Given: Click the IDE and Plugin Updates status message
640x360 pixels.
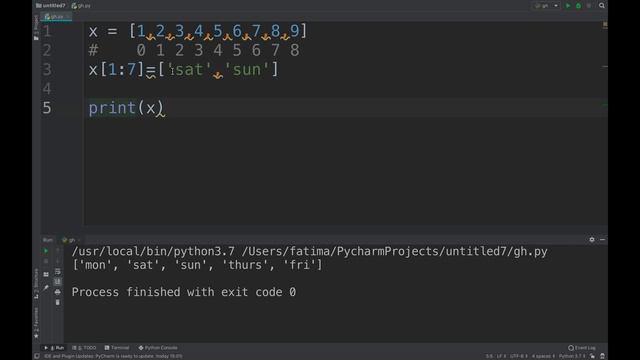Looking at the screenshot, I should coord(113,356).
